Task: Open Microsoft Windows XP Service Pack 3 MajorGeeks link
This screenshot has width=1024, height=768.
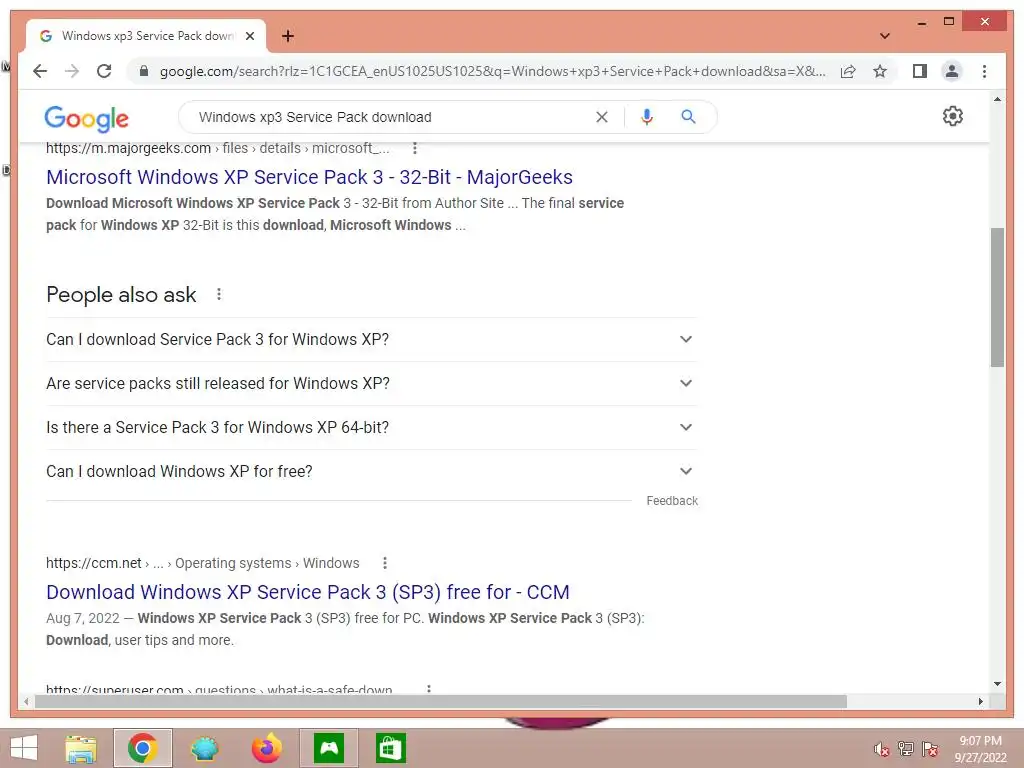Action: point(309,177)
